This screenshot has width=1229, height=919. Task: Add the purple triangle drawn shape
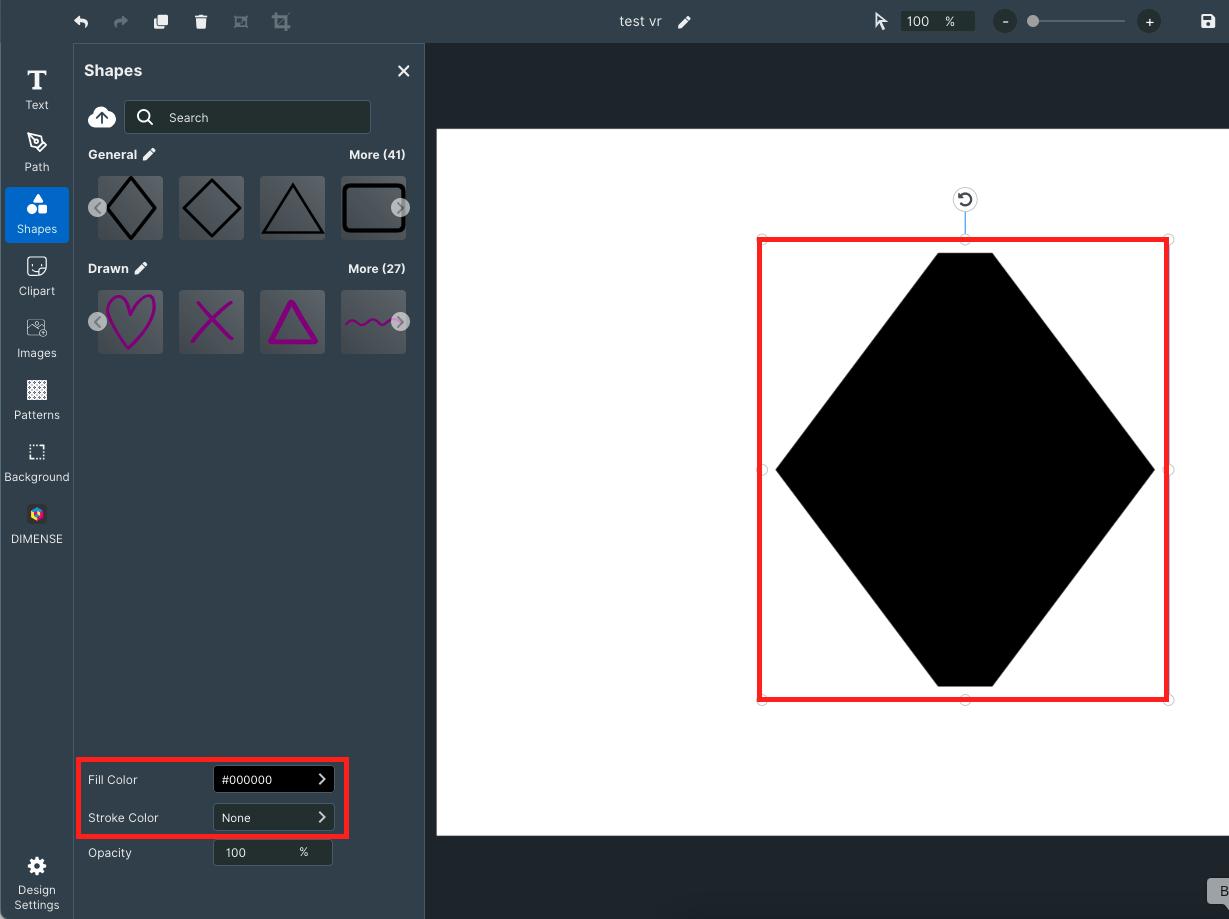(293, 322)
